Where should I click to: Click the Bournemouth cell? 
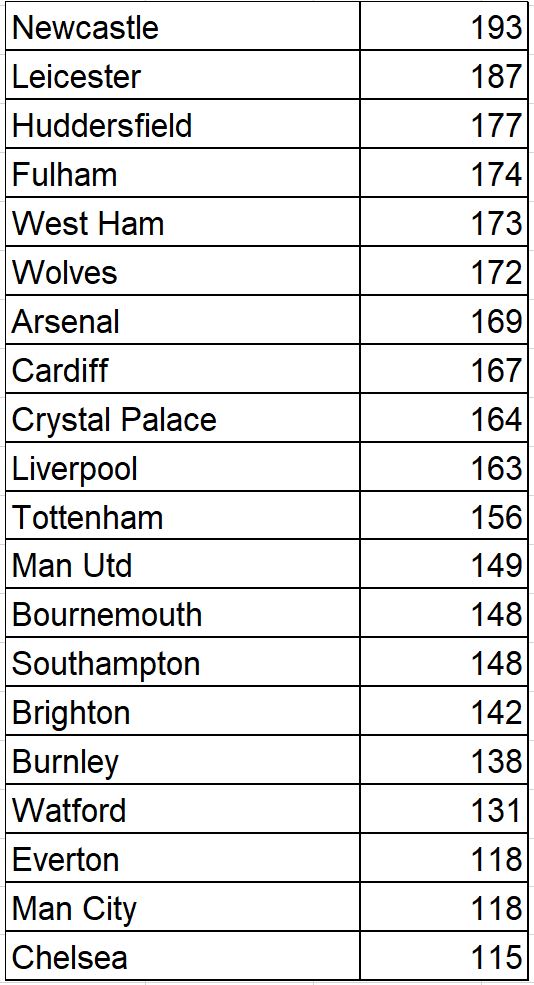click(183, 613)
